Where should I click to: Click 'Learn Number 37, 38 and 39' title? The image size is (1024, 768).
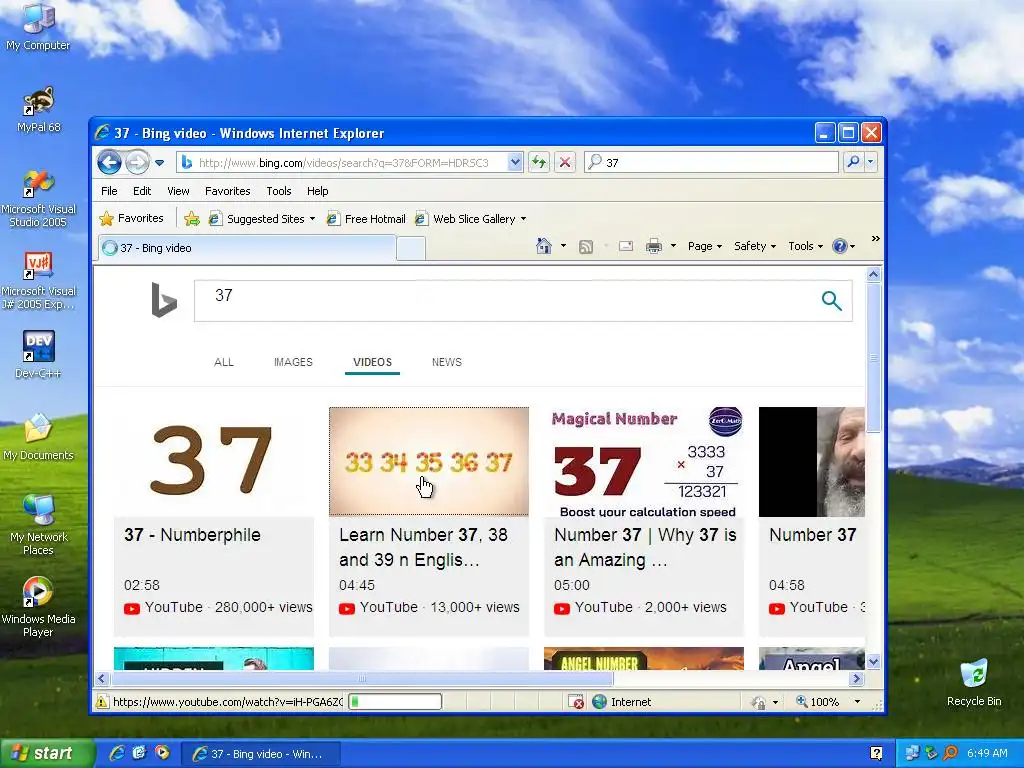point(423,547)
